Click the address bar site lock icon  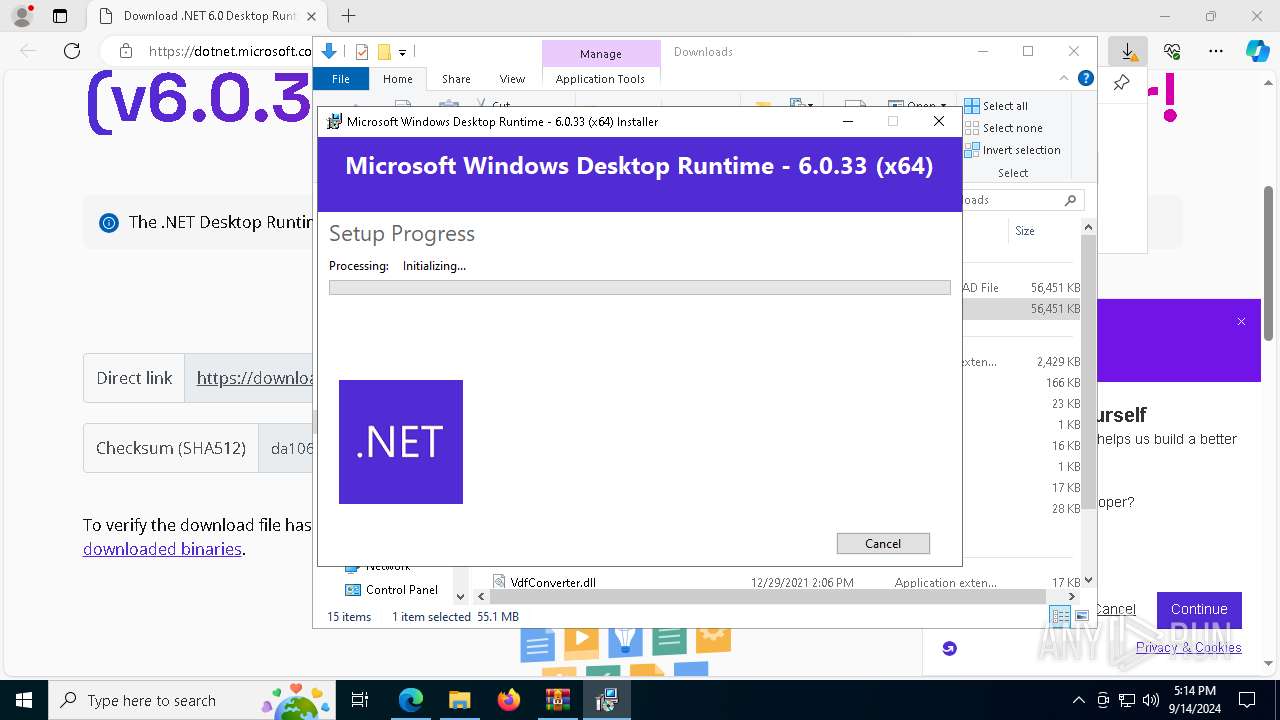point(126,51)
